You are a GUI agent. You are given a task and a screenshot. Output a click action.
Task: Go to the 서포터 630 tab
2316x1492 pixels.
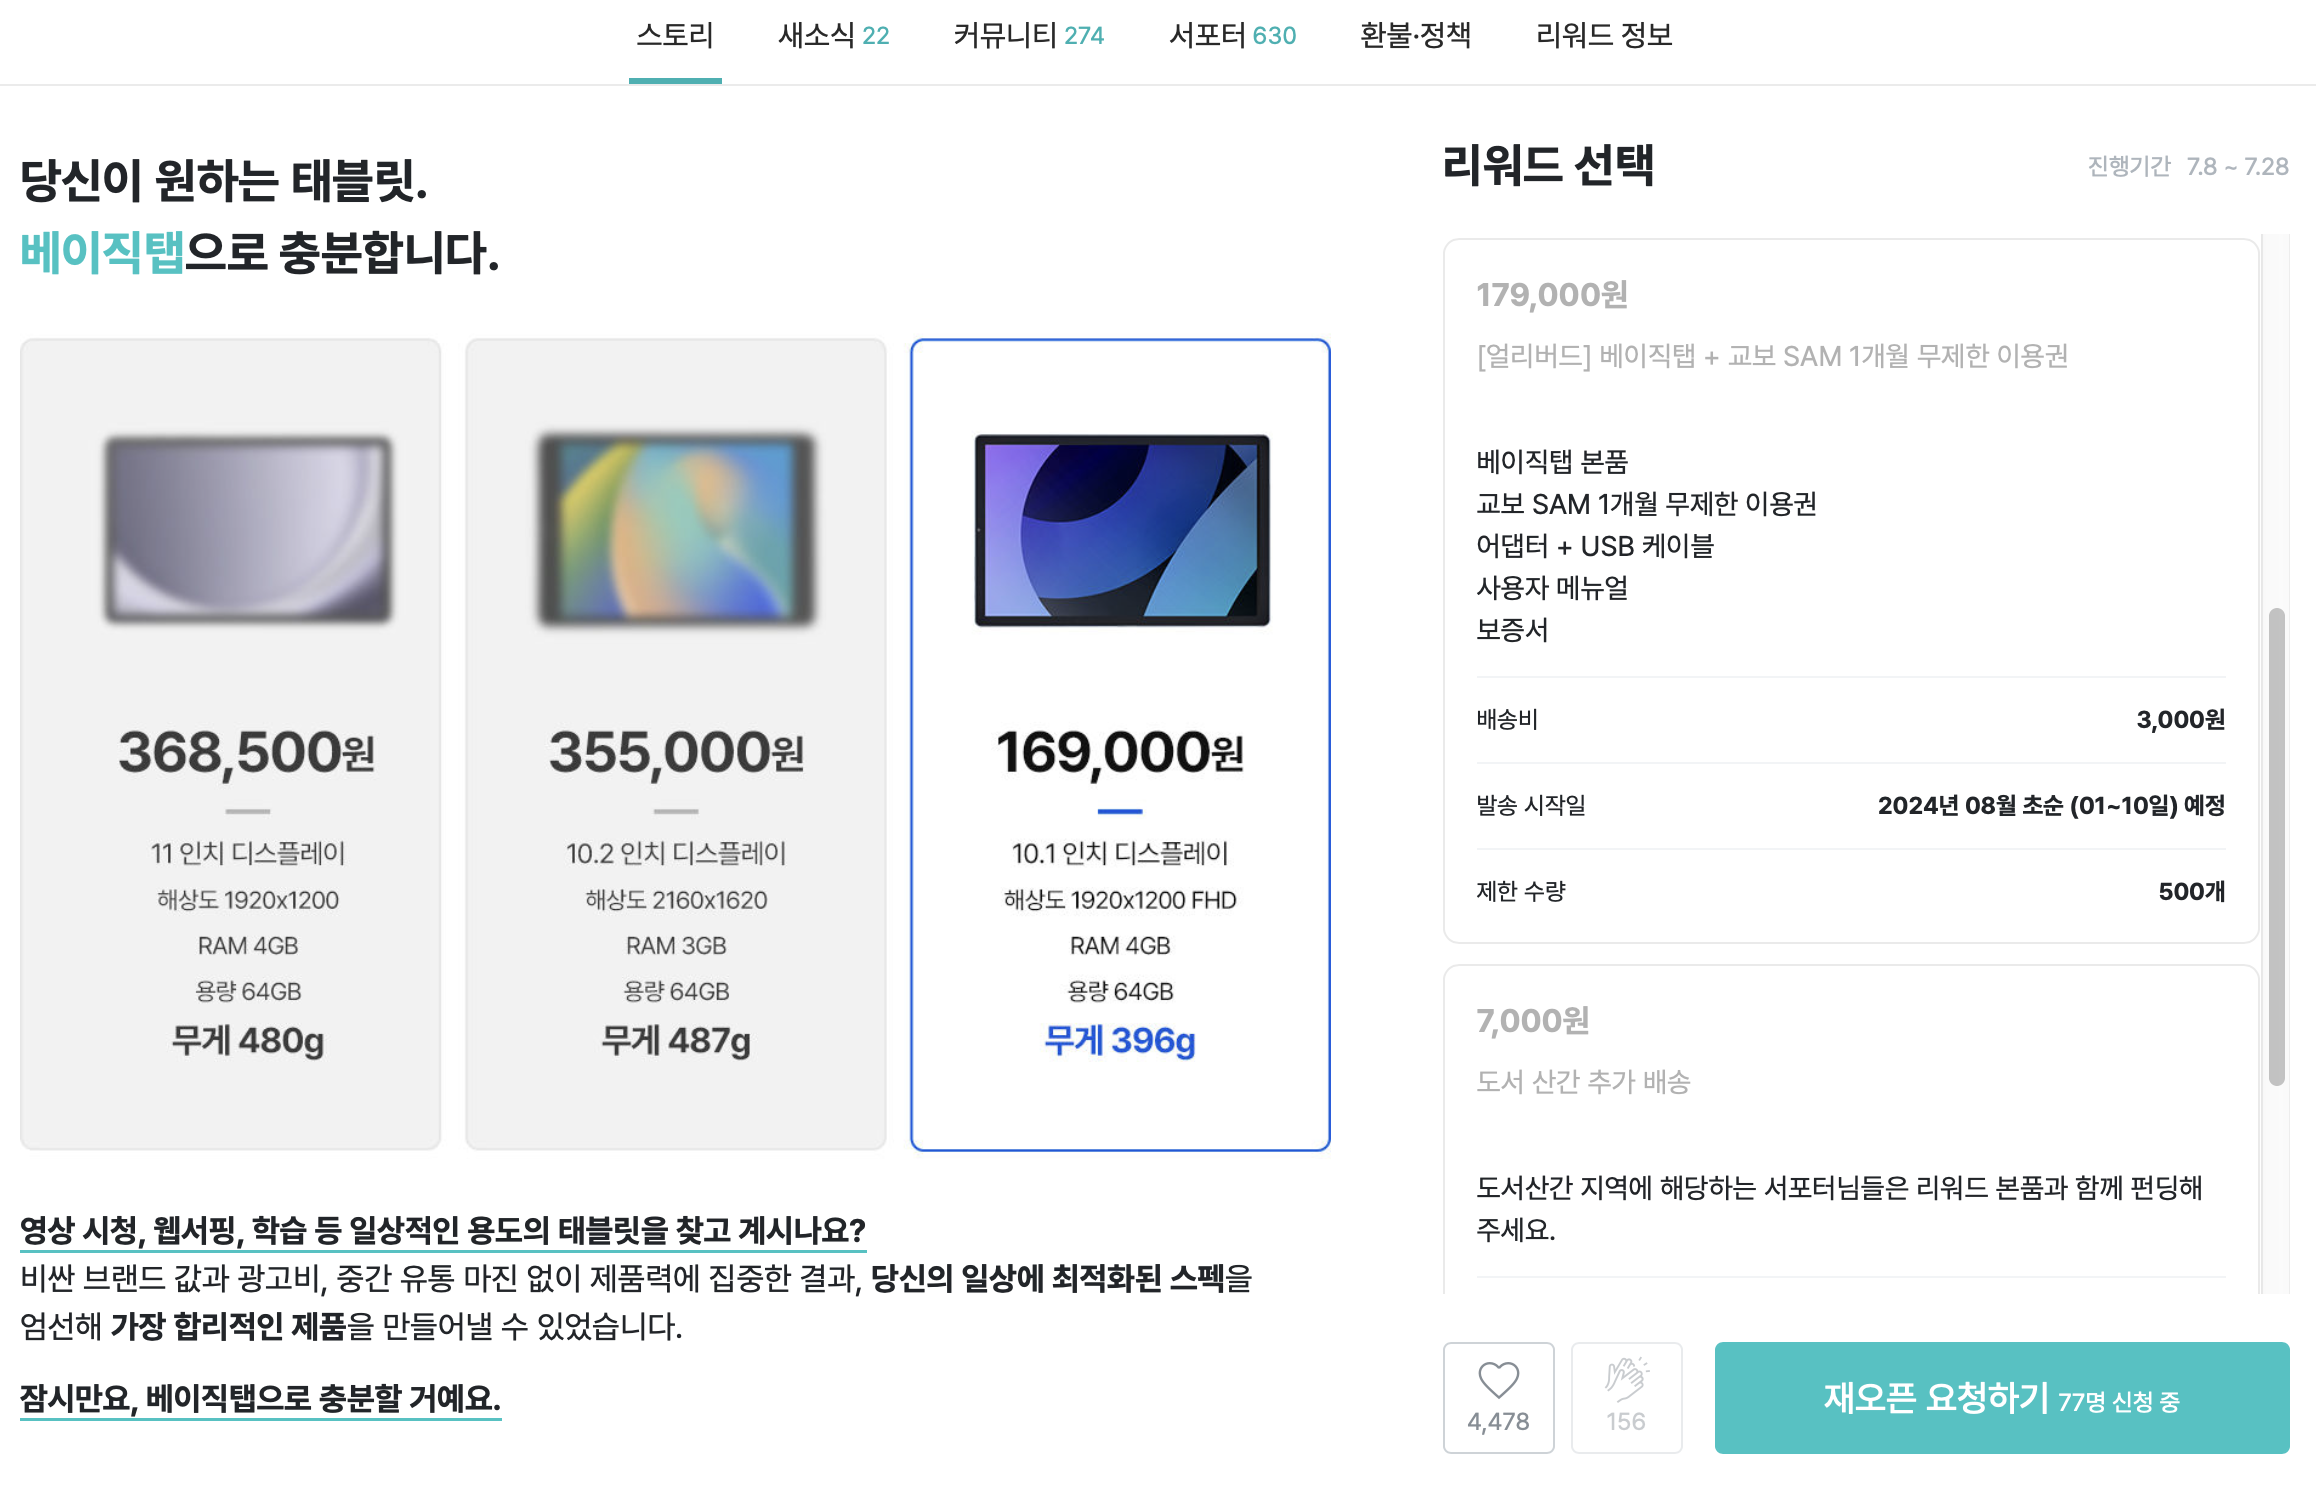1232,36
